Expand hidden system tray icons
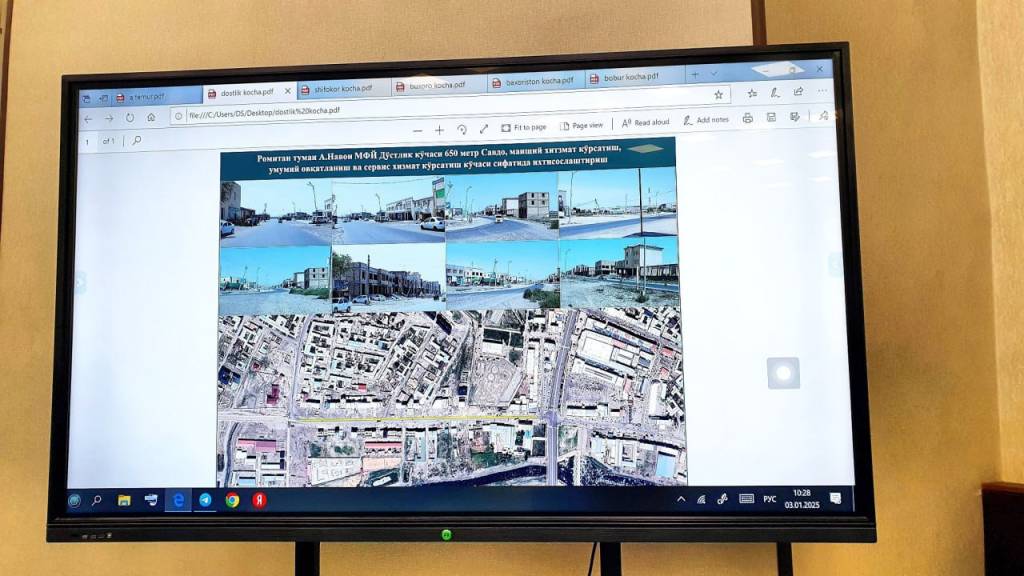This screenshot has height=576, width=1024. (681, 498)
